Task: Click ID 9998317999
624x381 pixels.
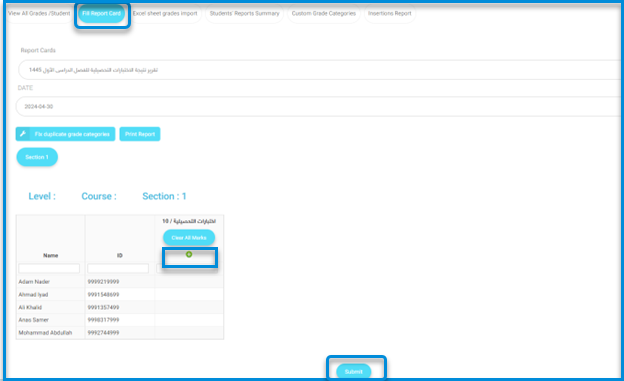Action: coord(103,320)
